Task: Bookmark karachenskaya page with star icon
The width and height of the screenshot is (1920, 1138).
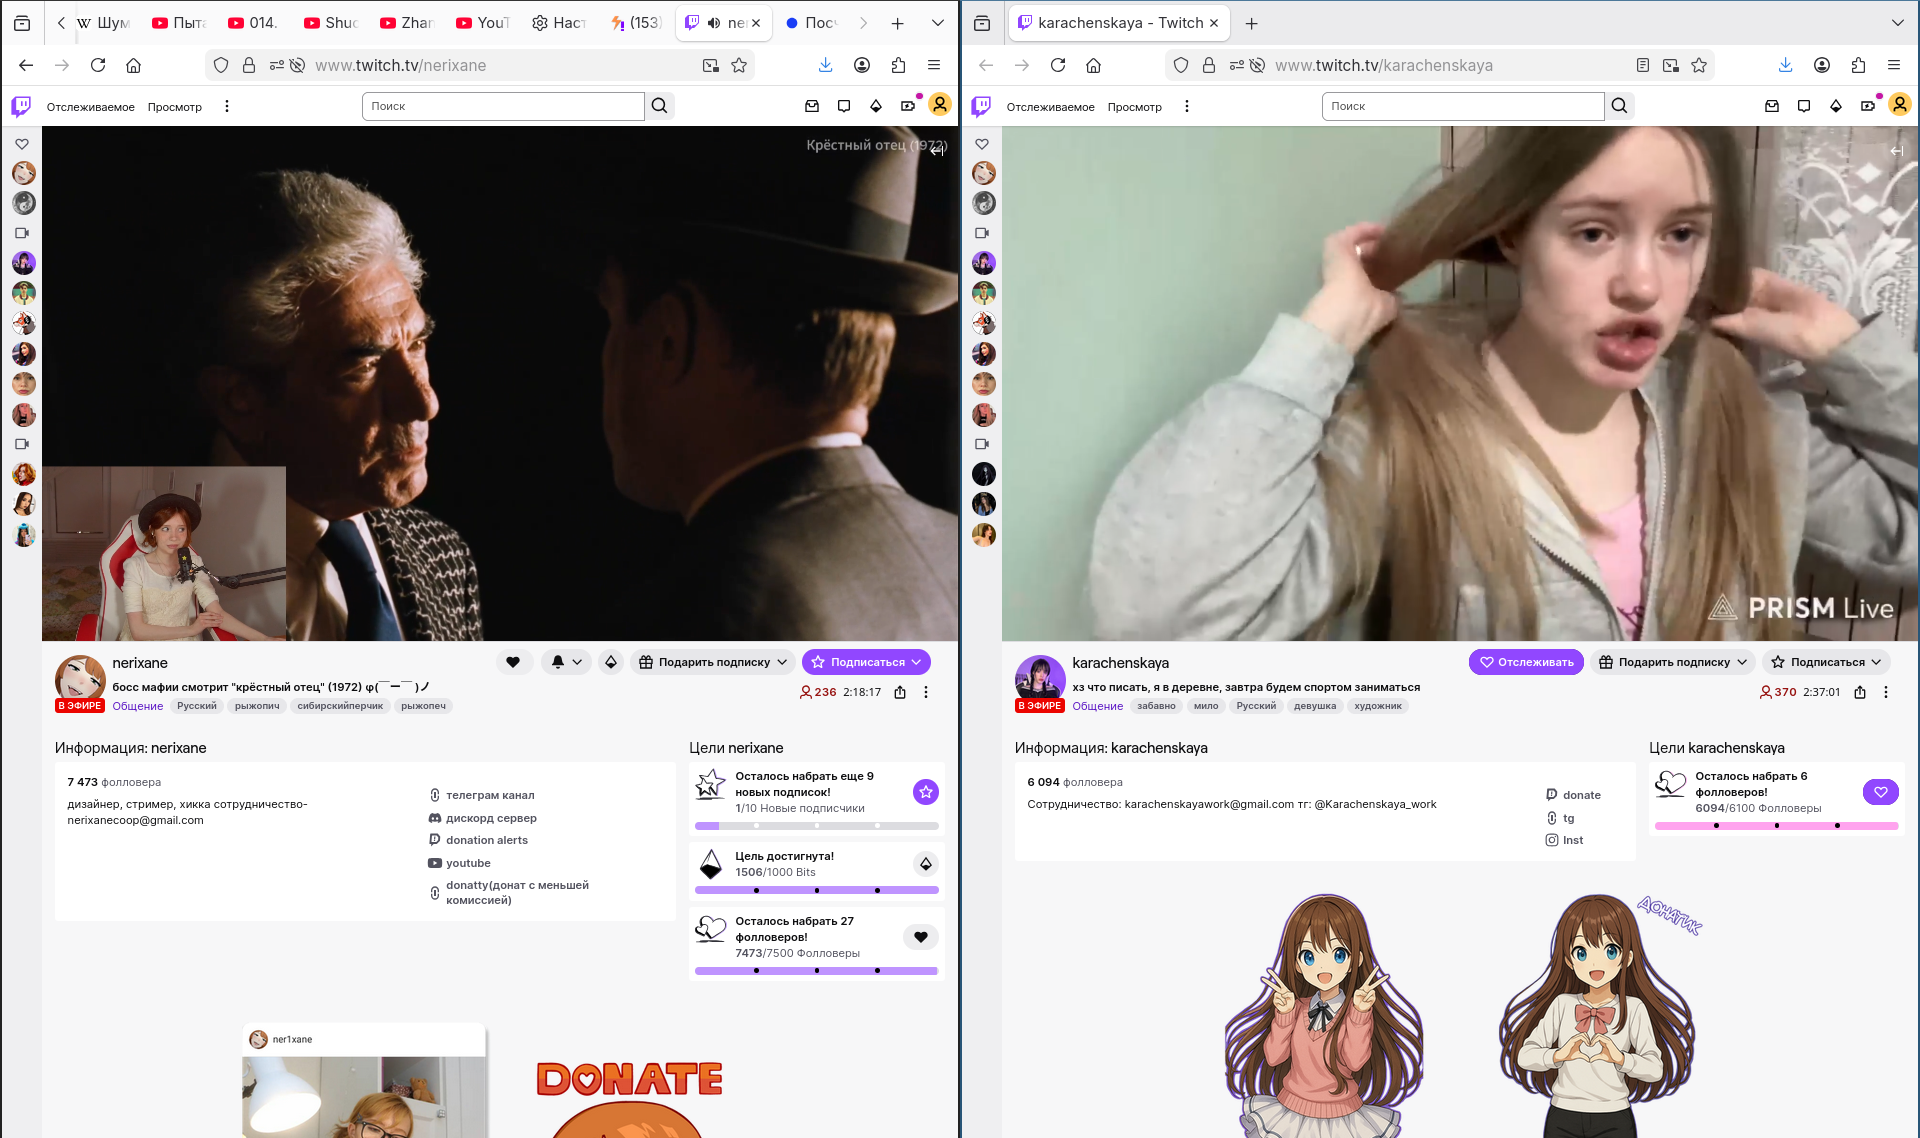Action: (x=1698, y=65)
